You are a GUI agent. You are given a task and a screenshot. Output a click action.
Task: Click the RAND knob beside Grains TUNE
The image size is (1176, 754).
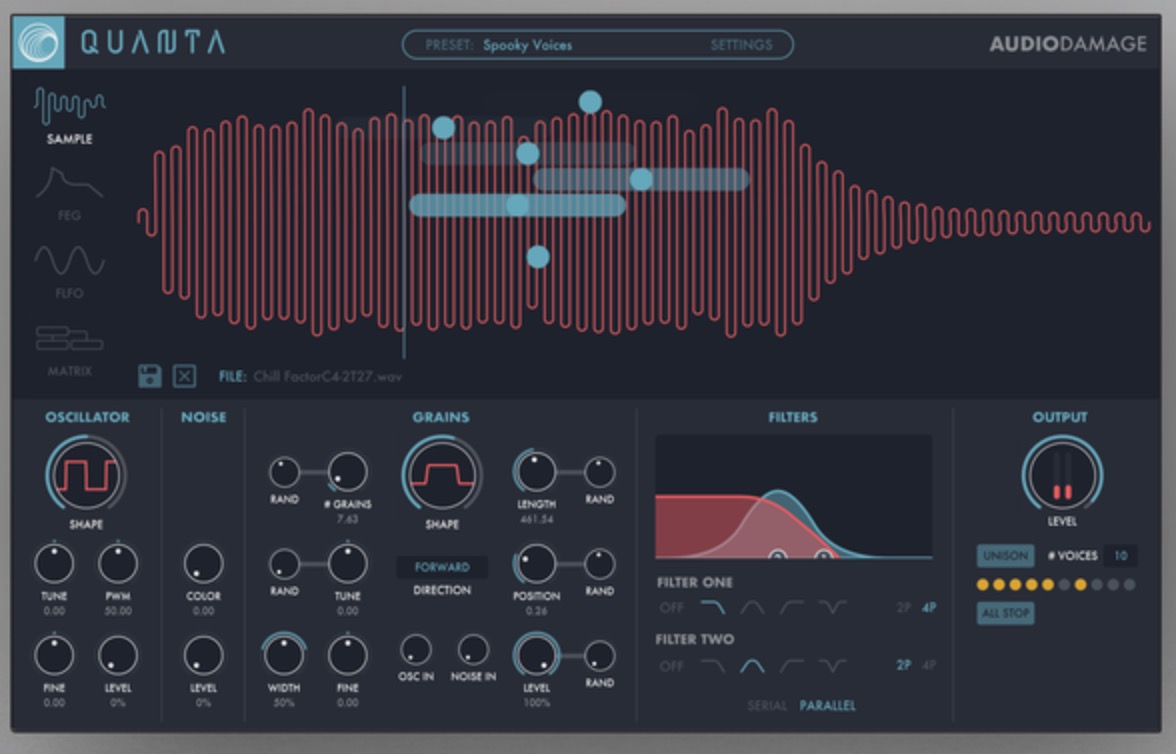(x=284, y=564)
